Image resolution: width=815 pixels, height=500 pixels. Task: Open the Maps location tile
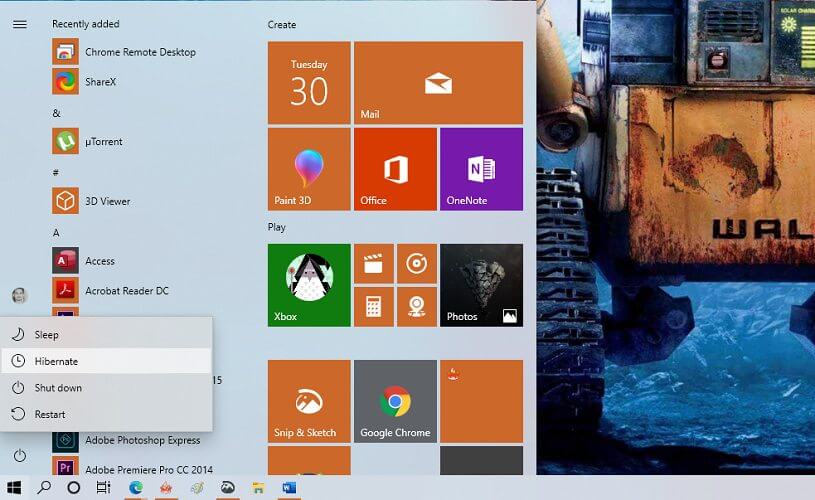417,307
